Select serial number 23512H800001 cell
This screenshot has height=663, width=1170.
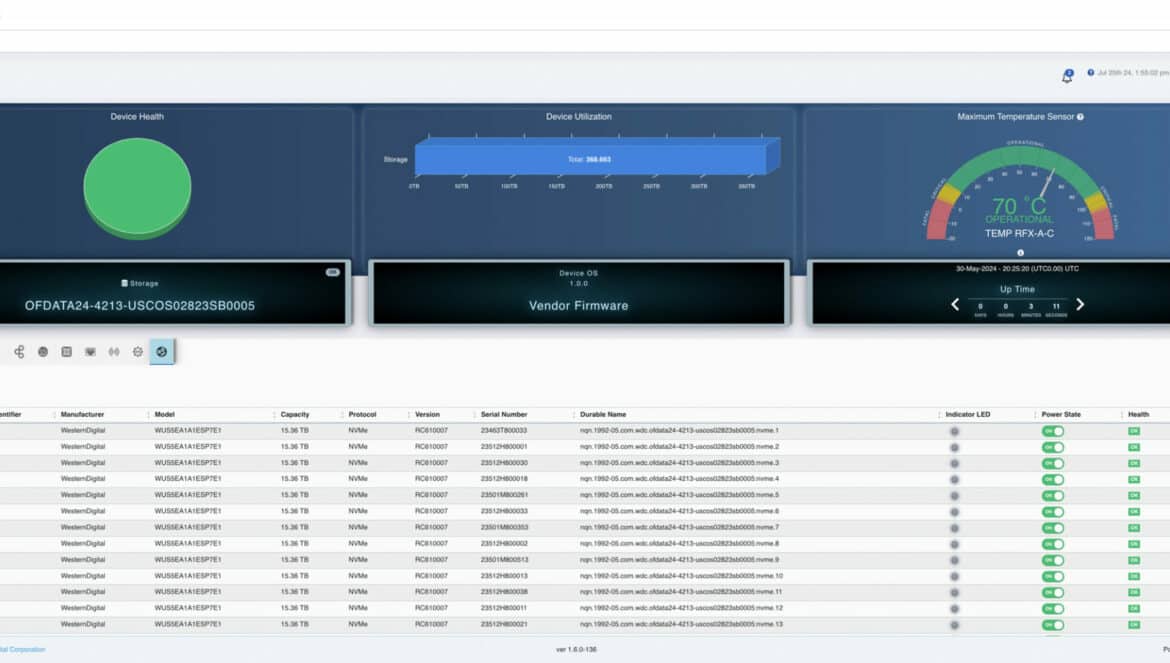tap(504, 447)
